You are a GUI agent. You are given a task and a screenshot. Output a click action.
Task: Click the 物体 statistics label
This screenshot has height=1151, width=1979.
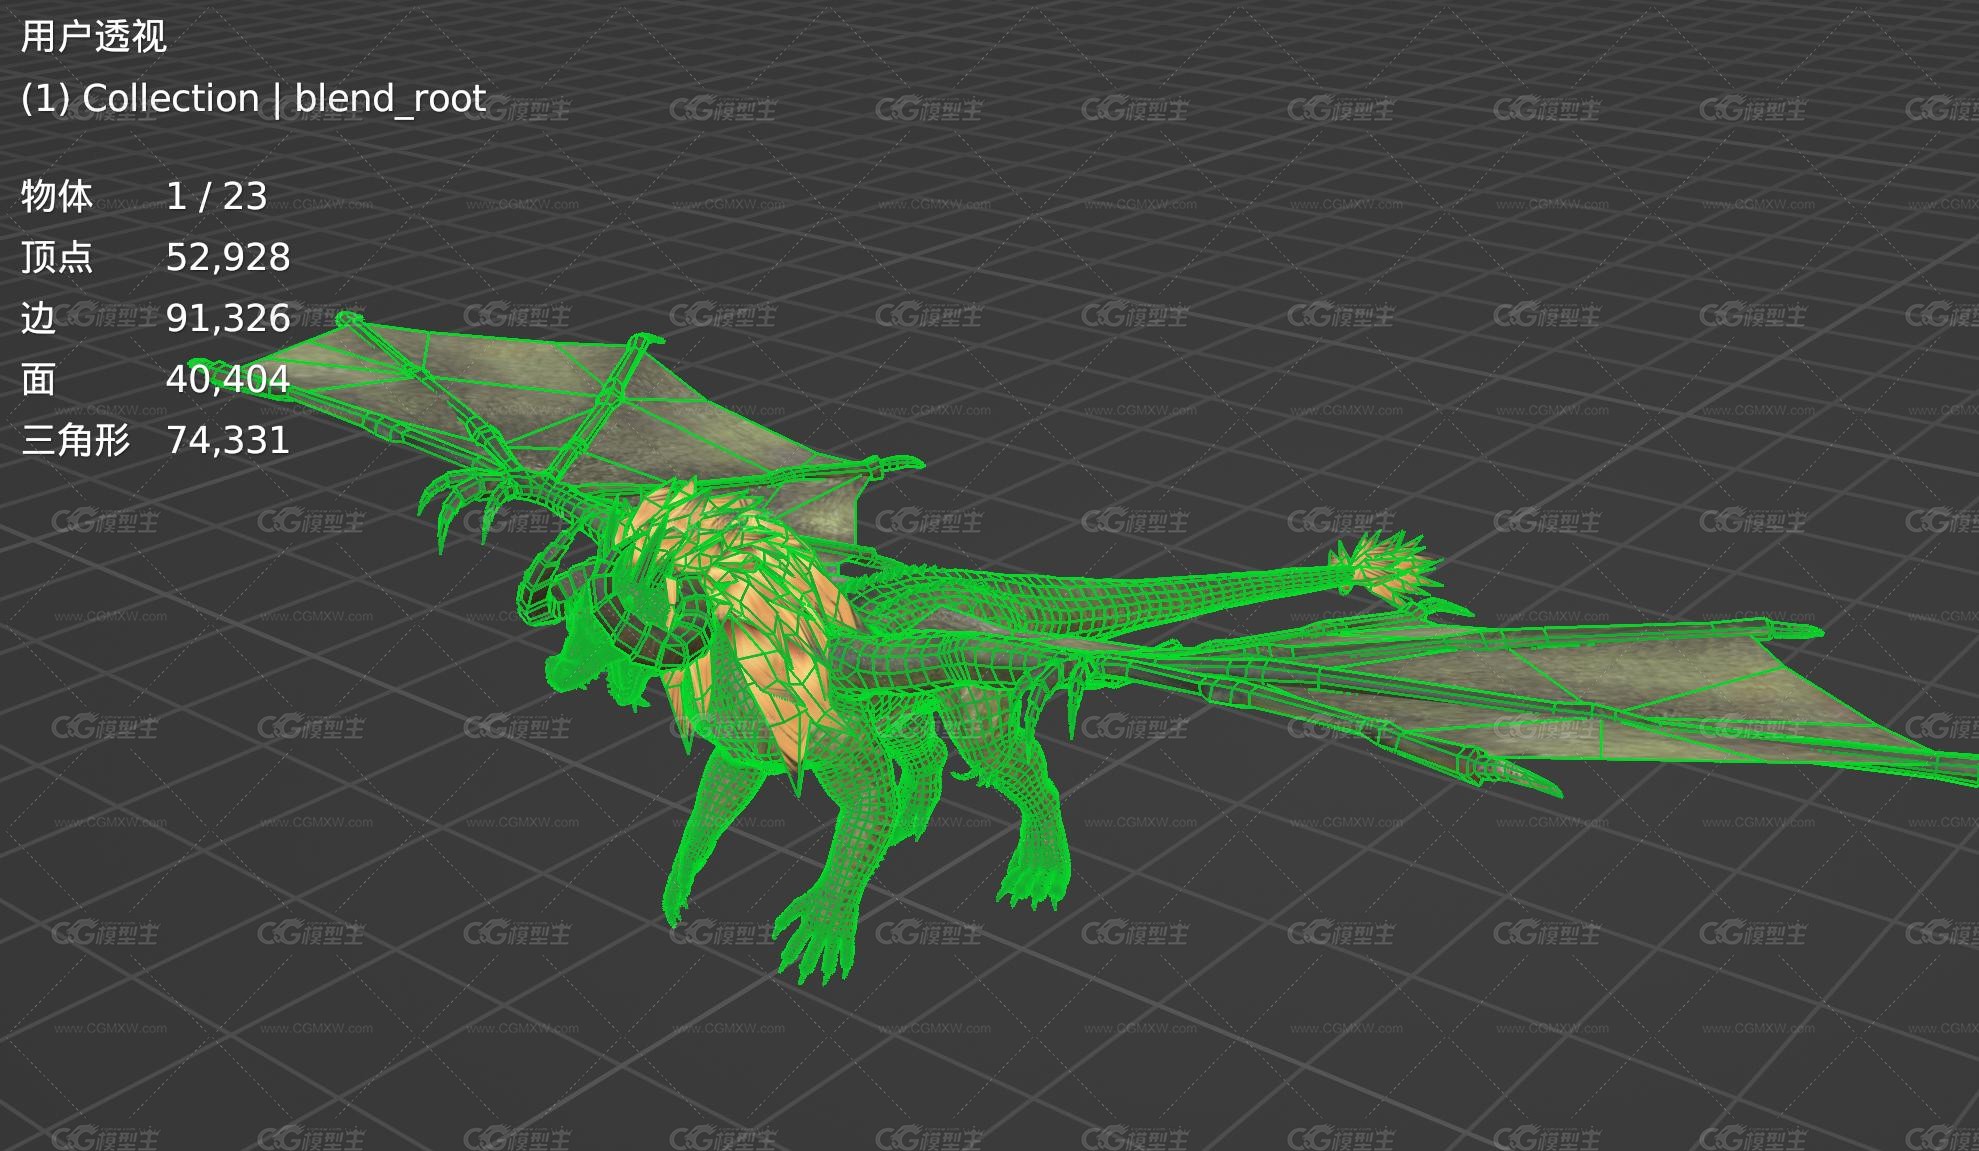coord(57,196)
